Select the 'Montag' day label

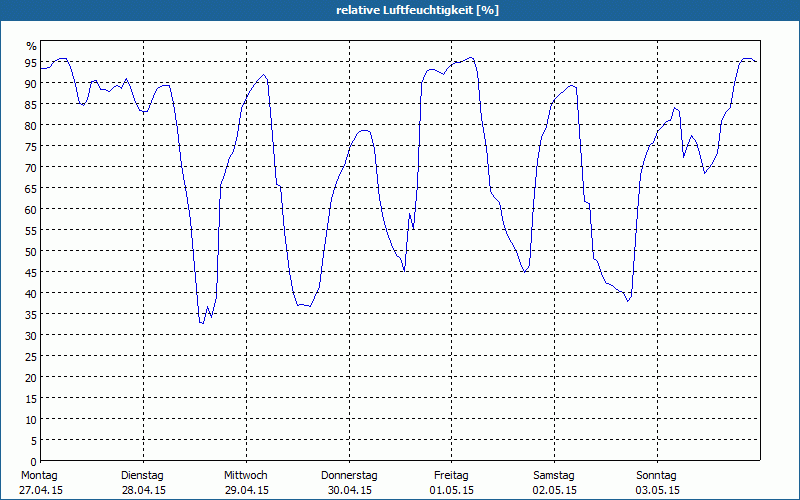coord(39,476)
